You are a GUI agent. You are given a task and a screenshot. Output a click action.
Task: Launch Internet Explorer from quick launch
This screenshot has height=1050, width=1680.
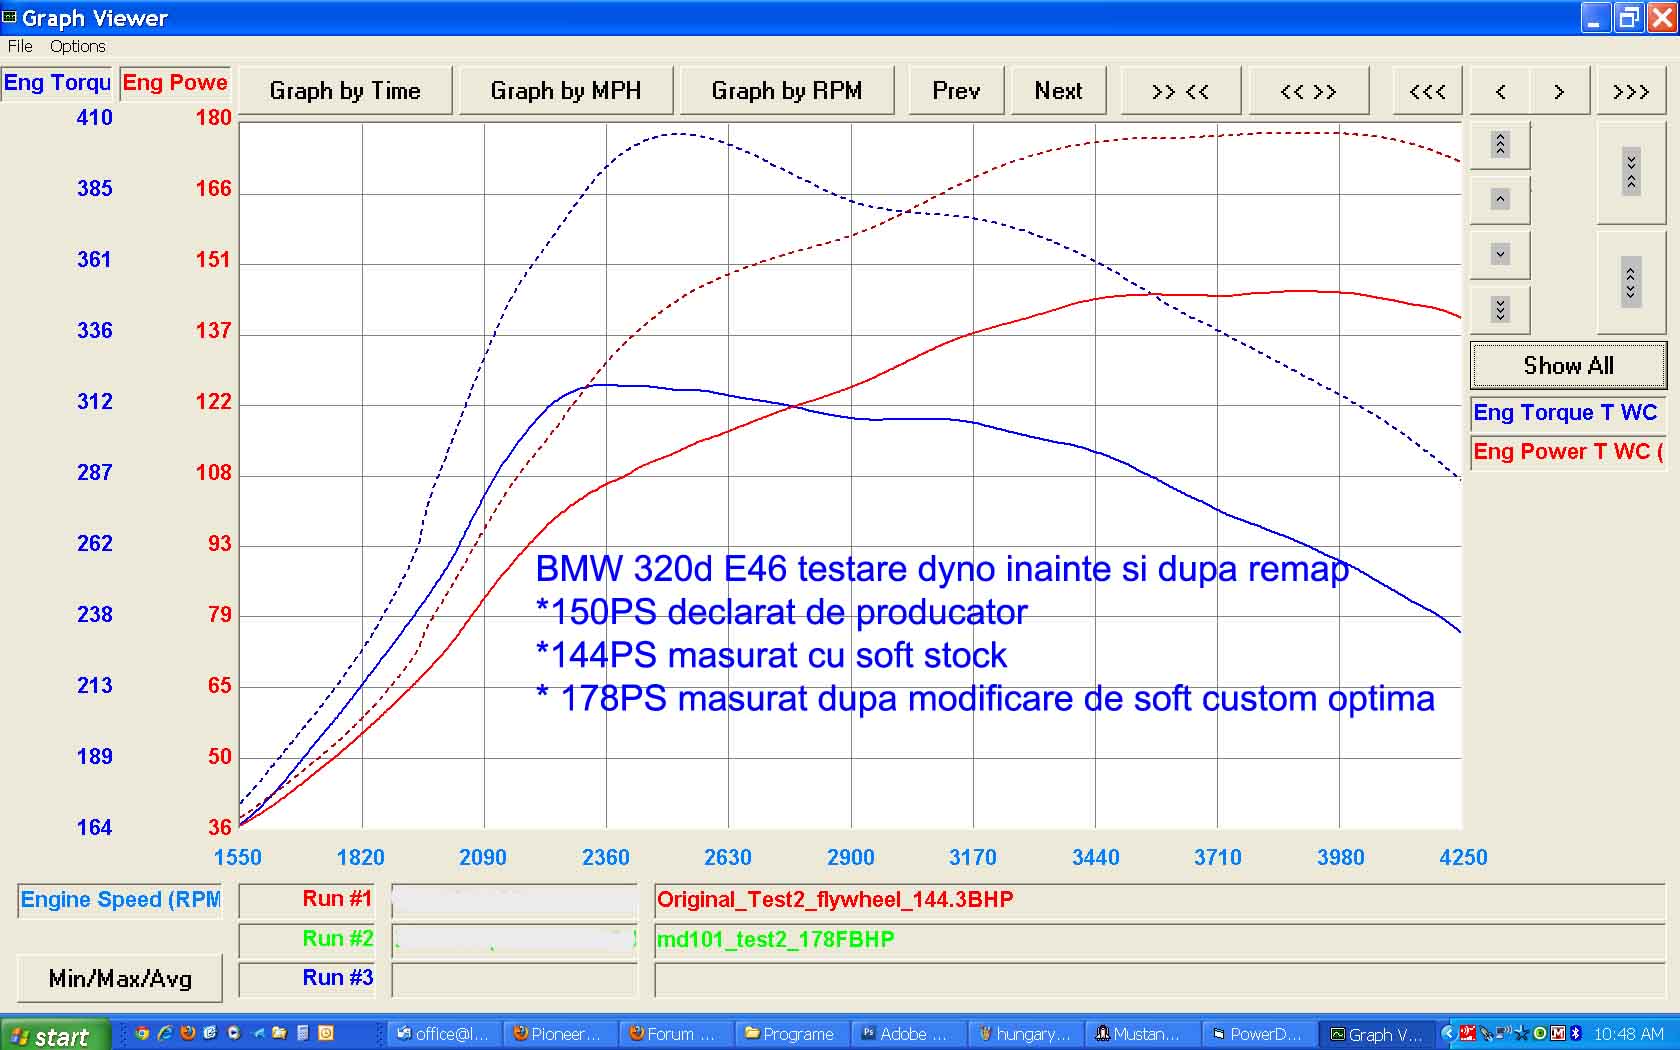pyautogui.click(x=165, y=1033)
